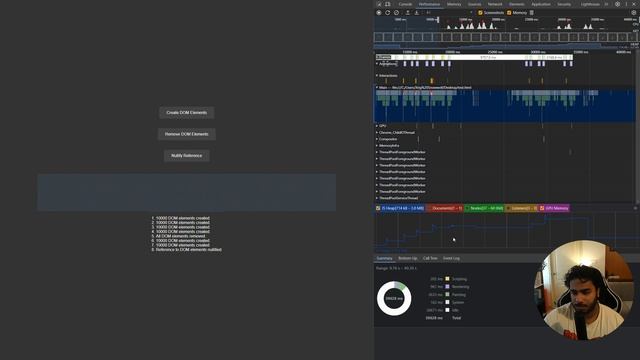
Task: Click the System legend label
Action: click(458, 302)
